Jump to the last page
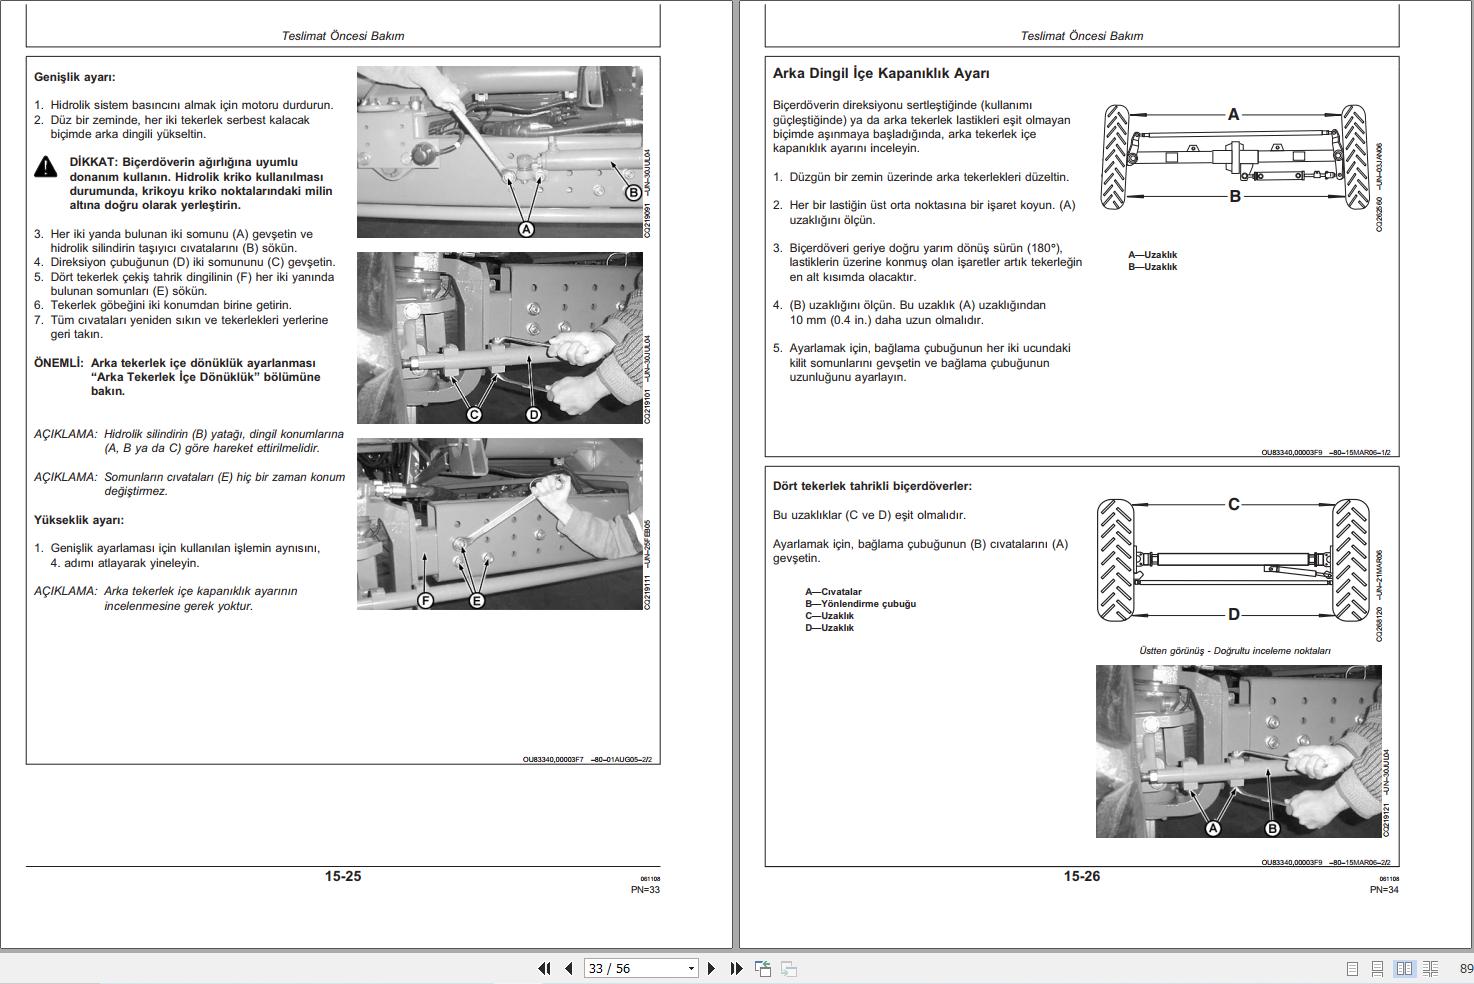The image size is (1474, 984). 736,968
